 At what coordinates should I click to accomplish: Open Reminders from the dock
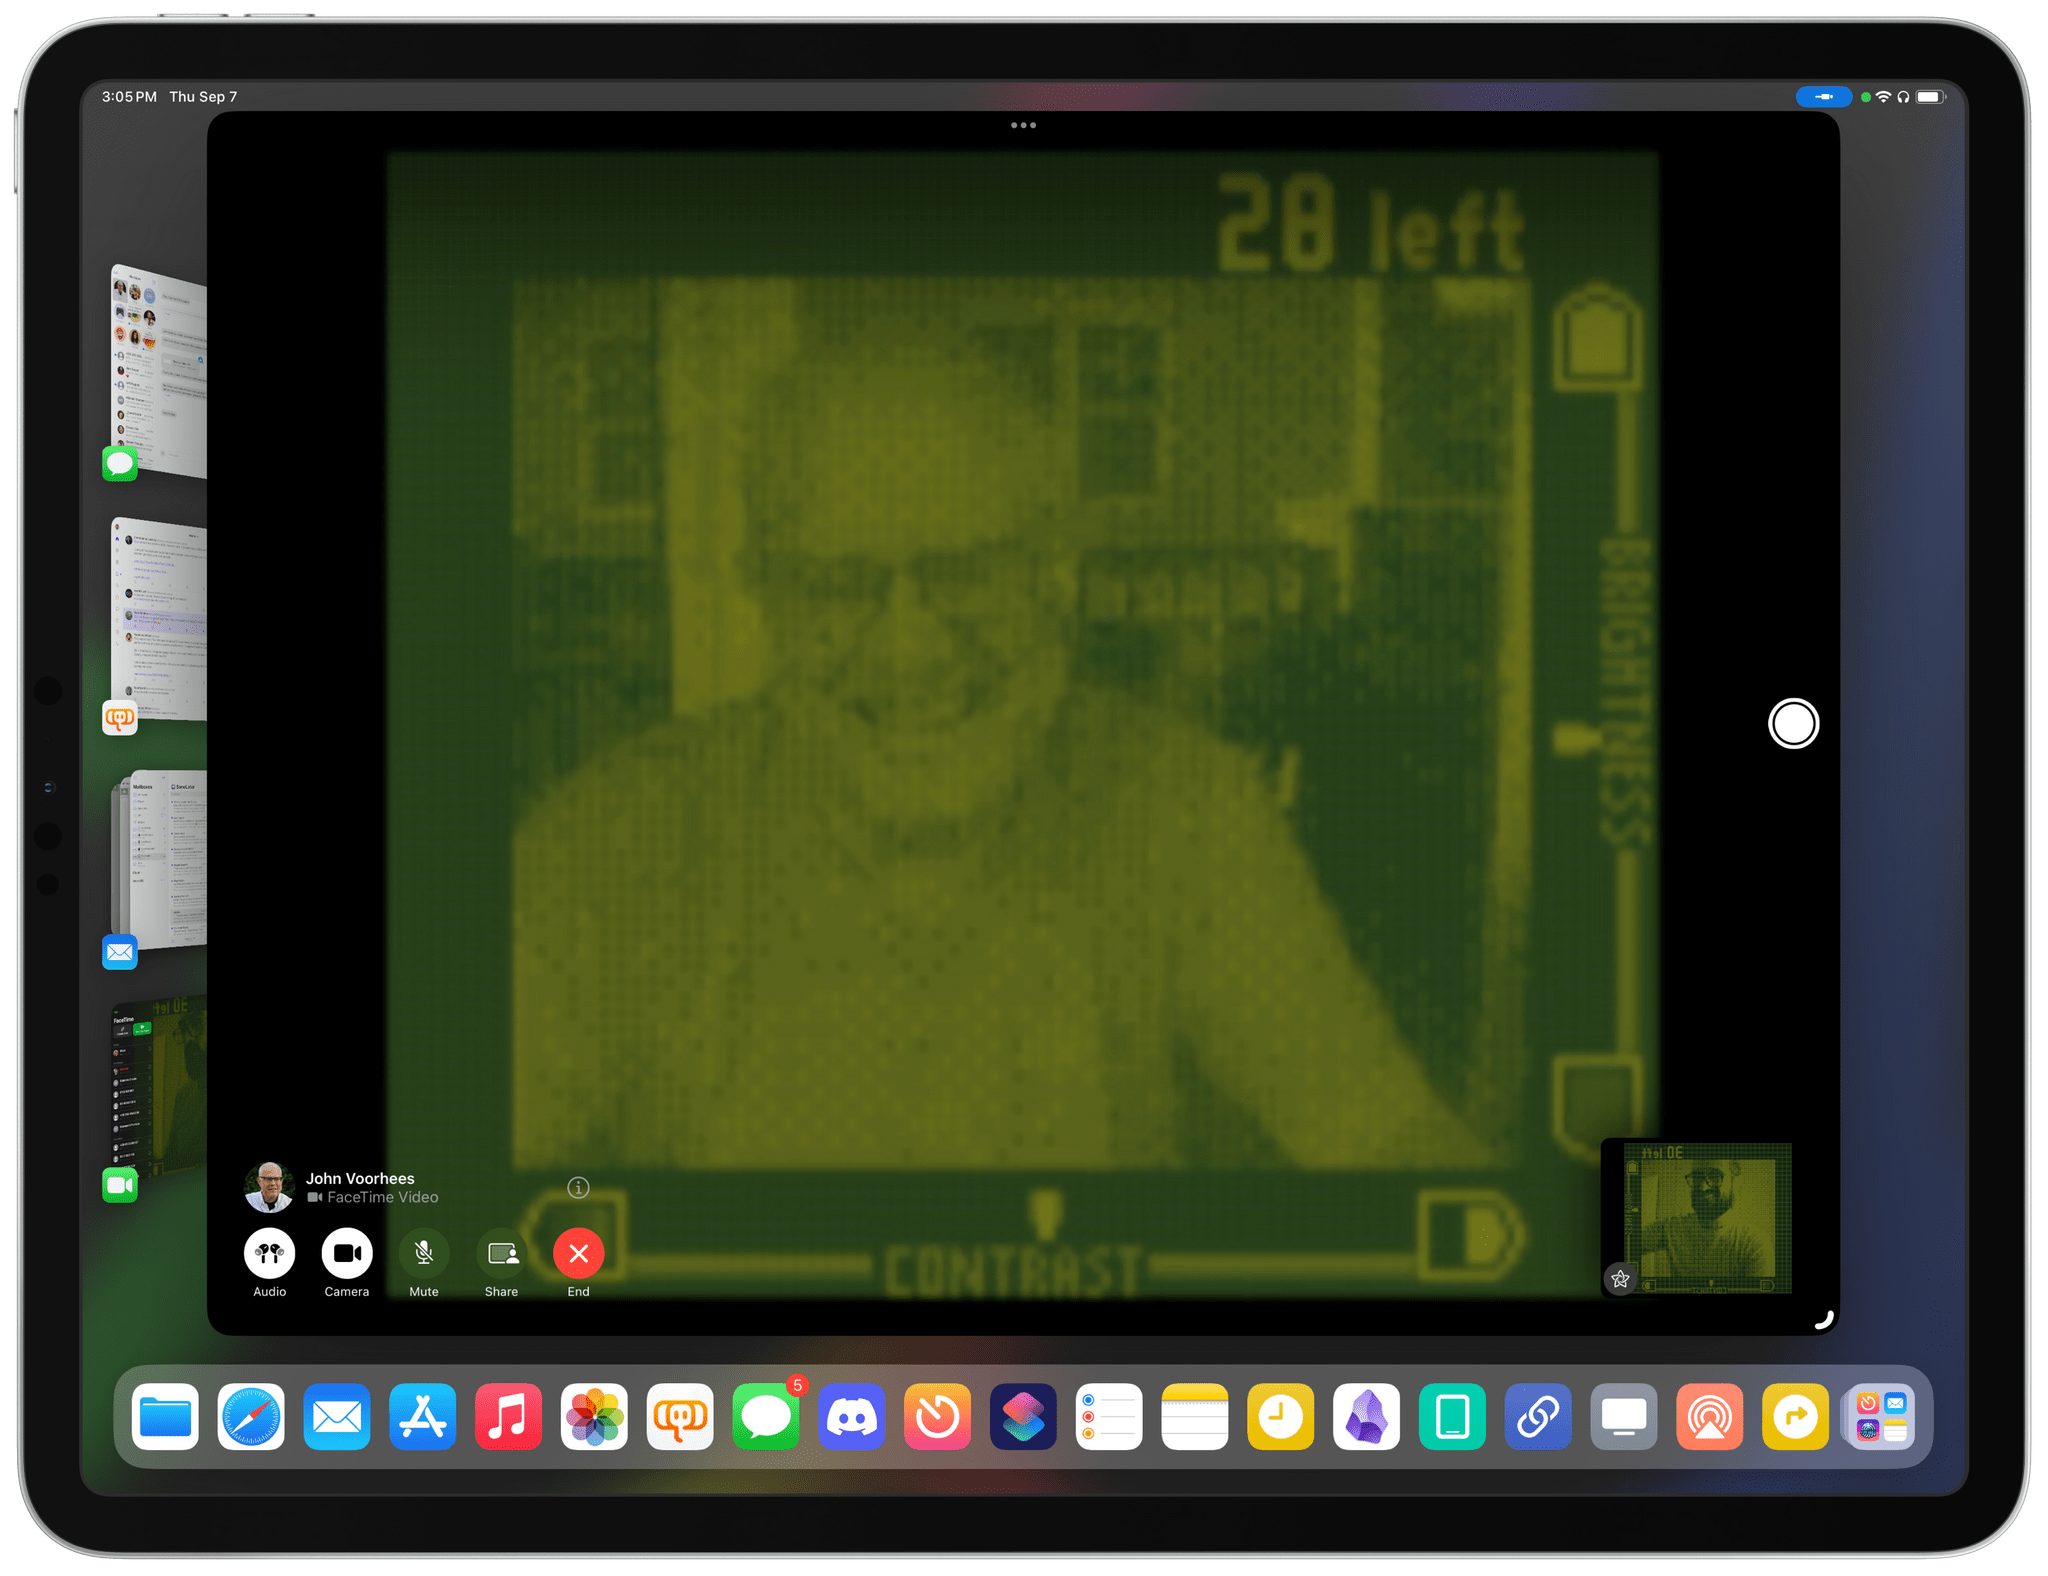1109,1416
